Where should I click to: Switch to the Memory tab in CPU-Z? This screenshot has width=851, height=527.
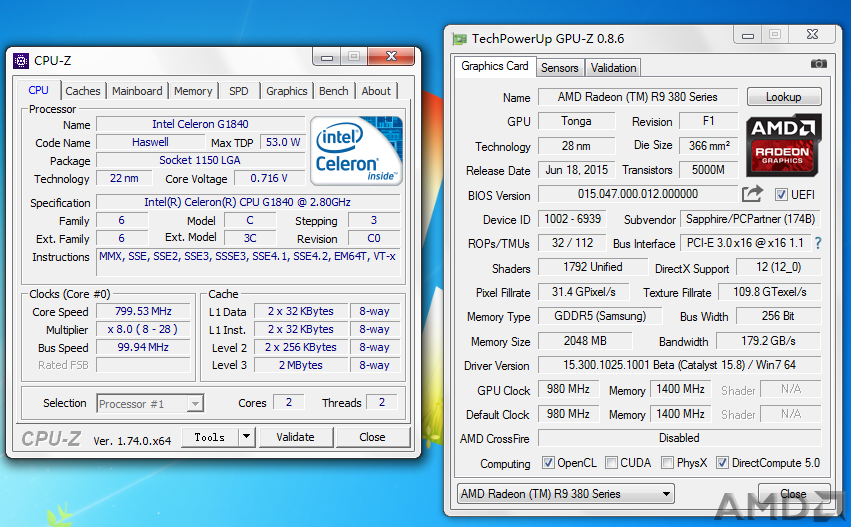[193, 91]
